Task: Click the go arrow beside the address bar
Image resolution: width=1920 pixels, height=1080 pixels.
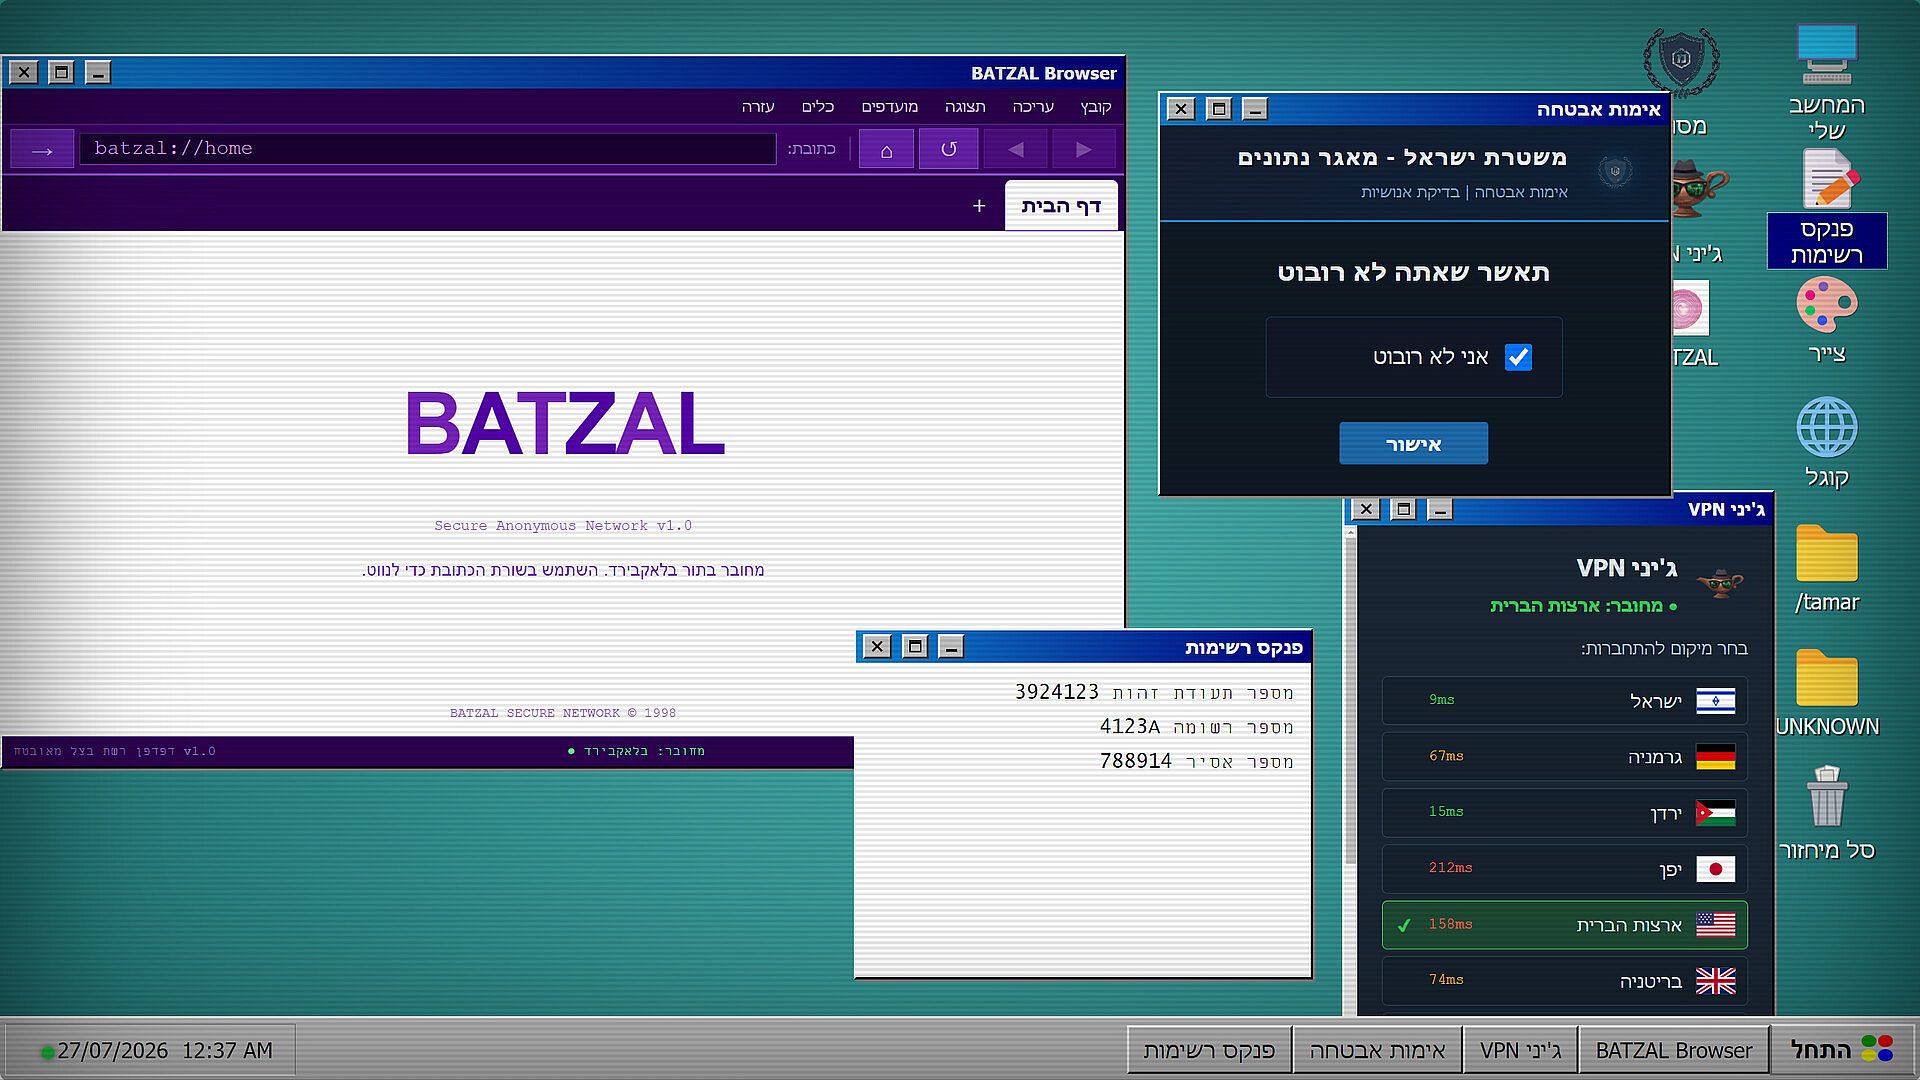Action: (x=42, y=149)
